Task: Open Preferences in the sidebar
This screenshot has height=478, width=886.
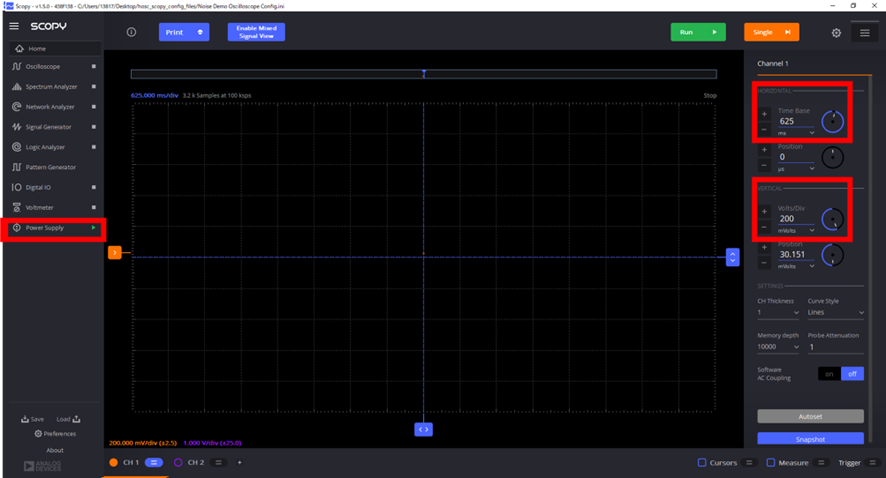Action: coord(55,434)
